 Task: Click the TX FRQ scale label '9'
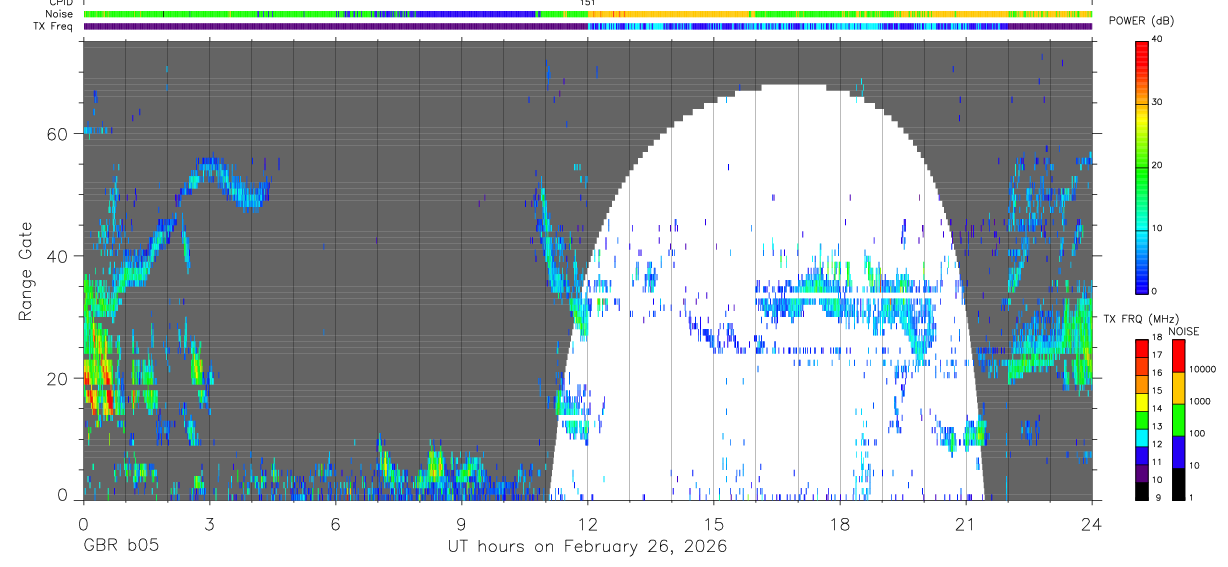(1158, 498)
